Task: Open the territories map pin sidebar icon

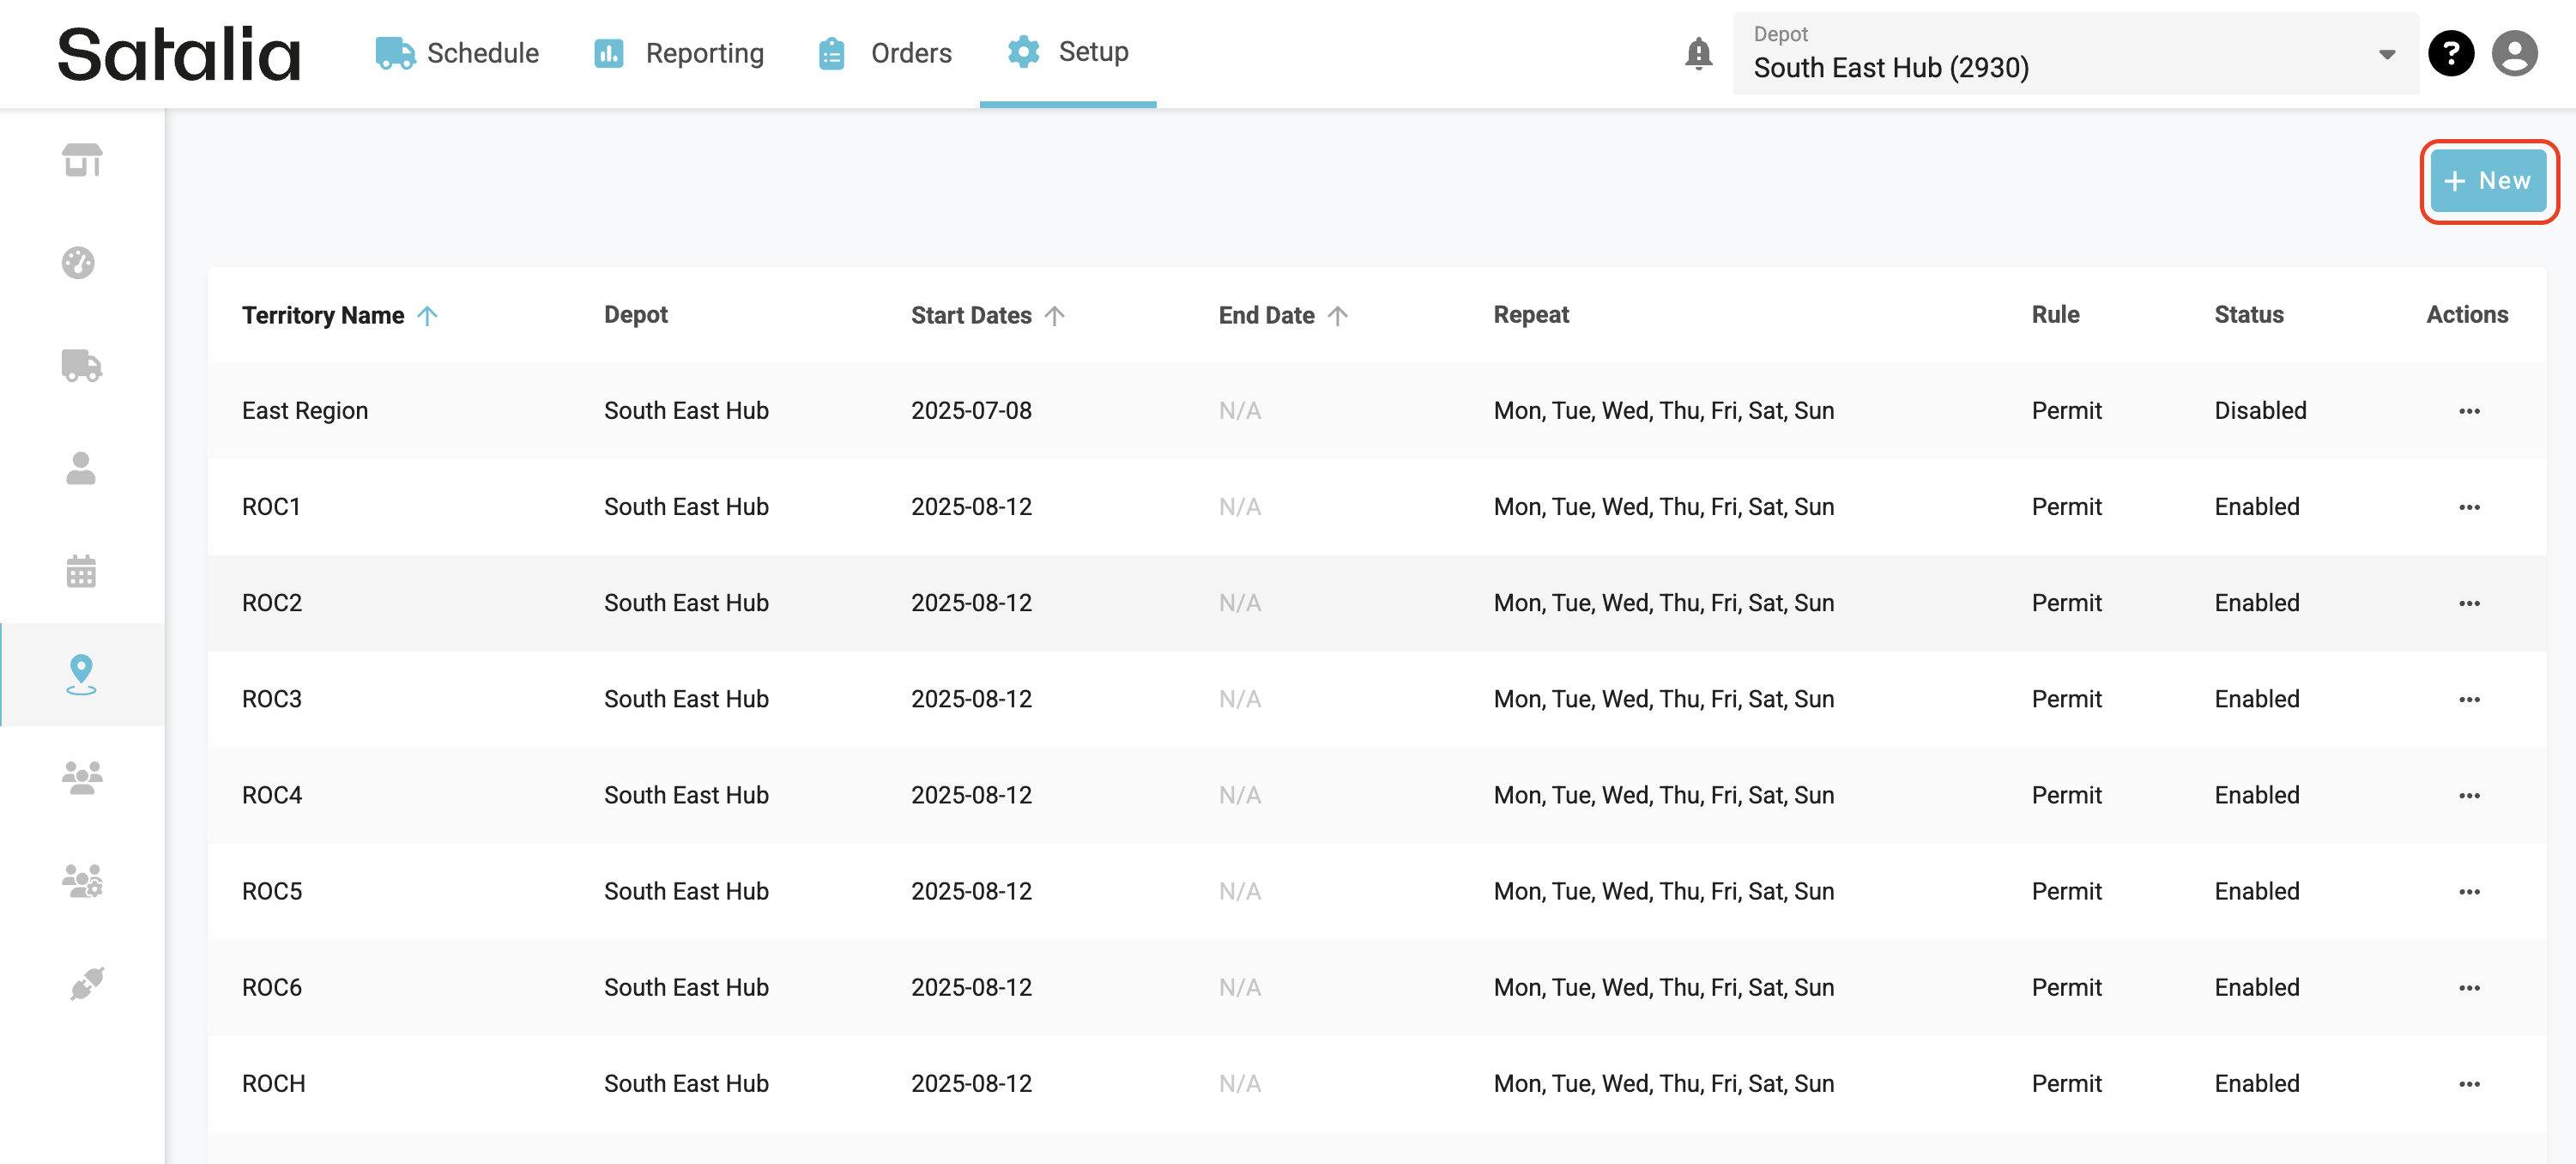Action: pyautogui.click(x=81, y=674)
